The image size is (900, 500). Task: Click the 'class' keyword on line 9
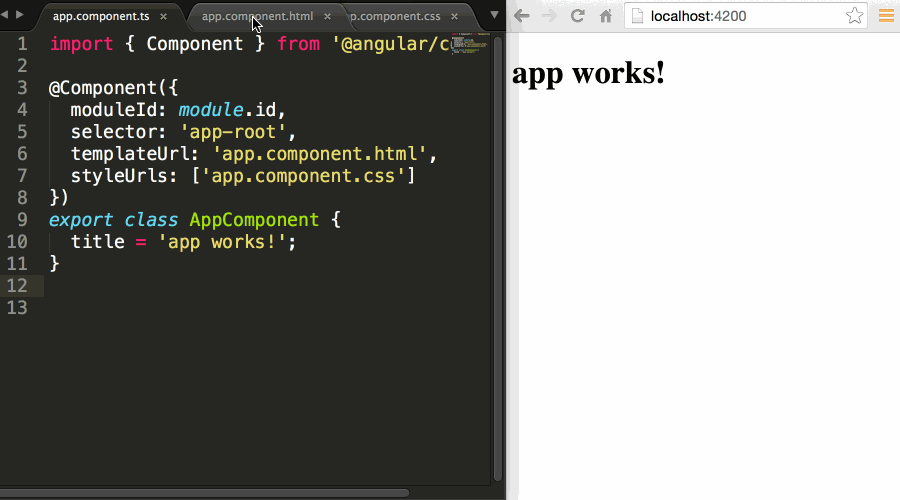tap(152, 220)
